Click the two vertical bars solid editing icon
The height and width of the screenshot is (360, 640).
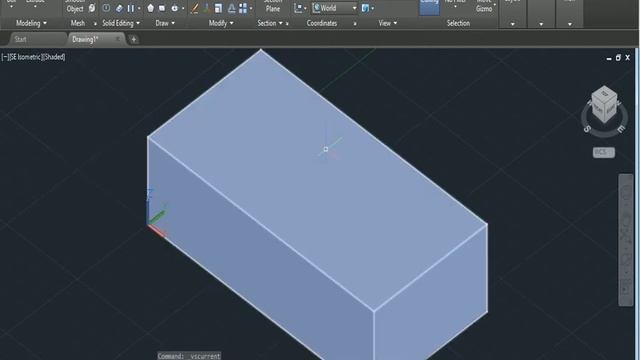point(131,8)
